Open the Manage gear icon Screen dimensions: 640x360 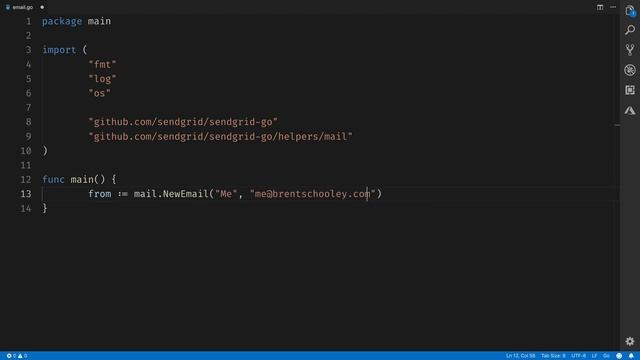point(630,341)
